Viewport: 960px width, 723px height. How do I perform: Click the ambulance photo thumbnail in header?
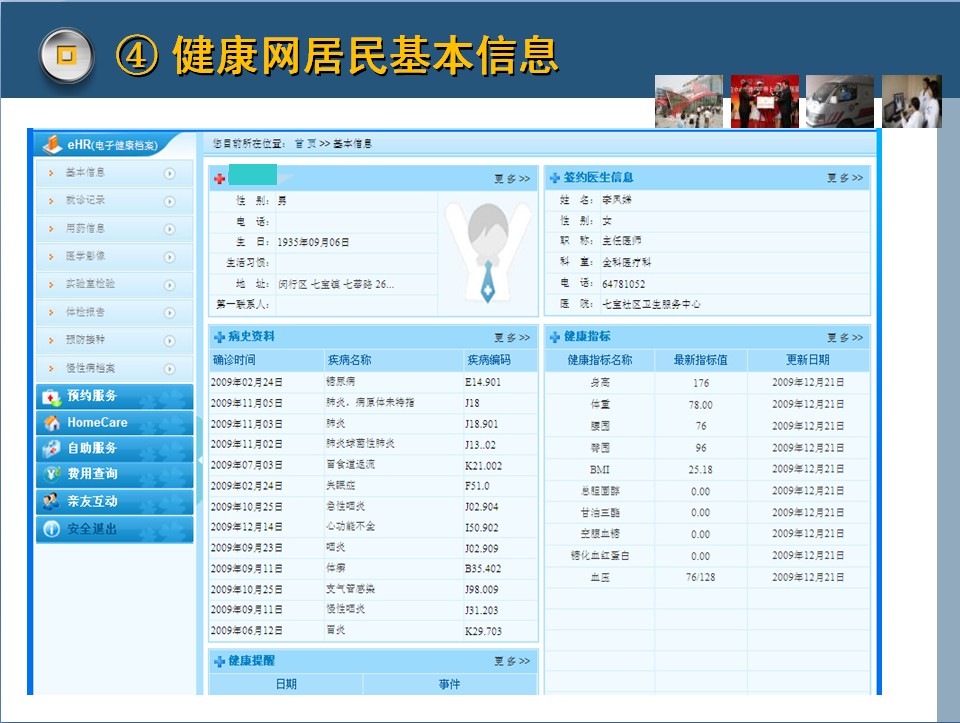840,101
